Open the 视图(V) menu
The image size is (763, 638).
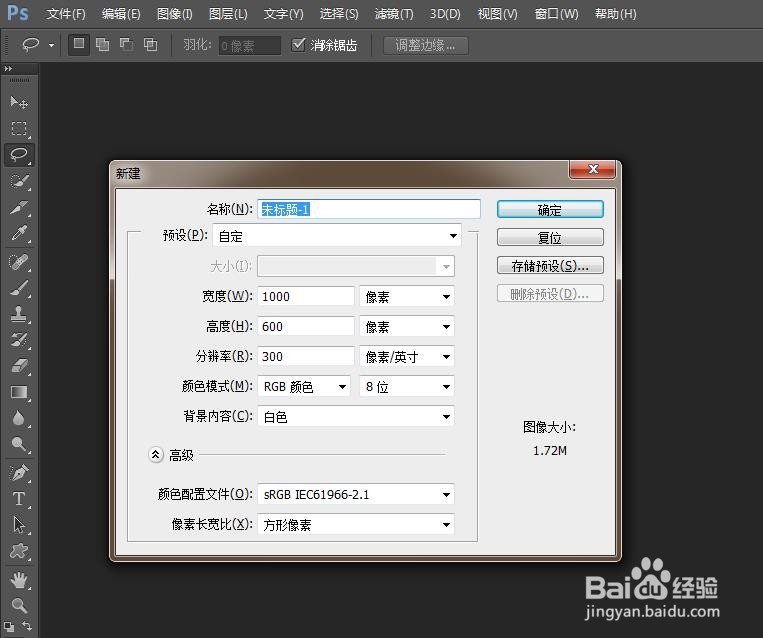click(497, 14)
